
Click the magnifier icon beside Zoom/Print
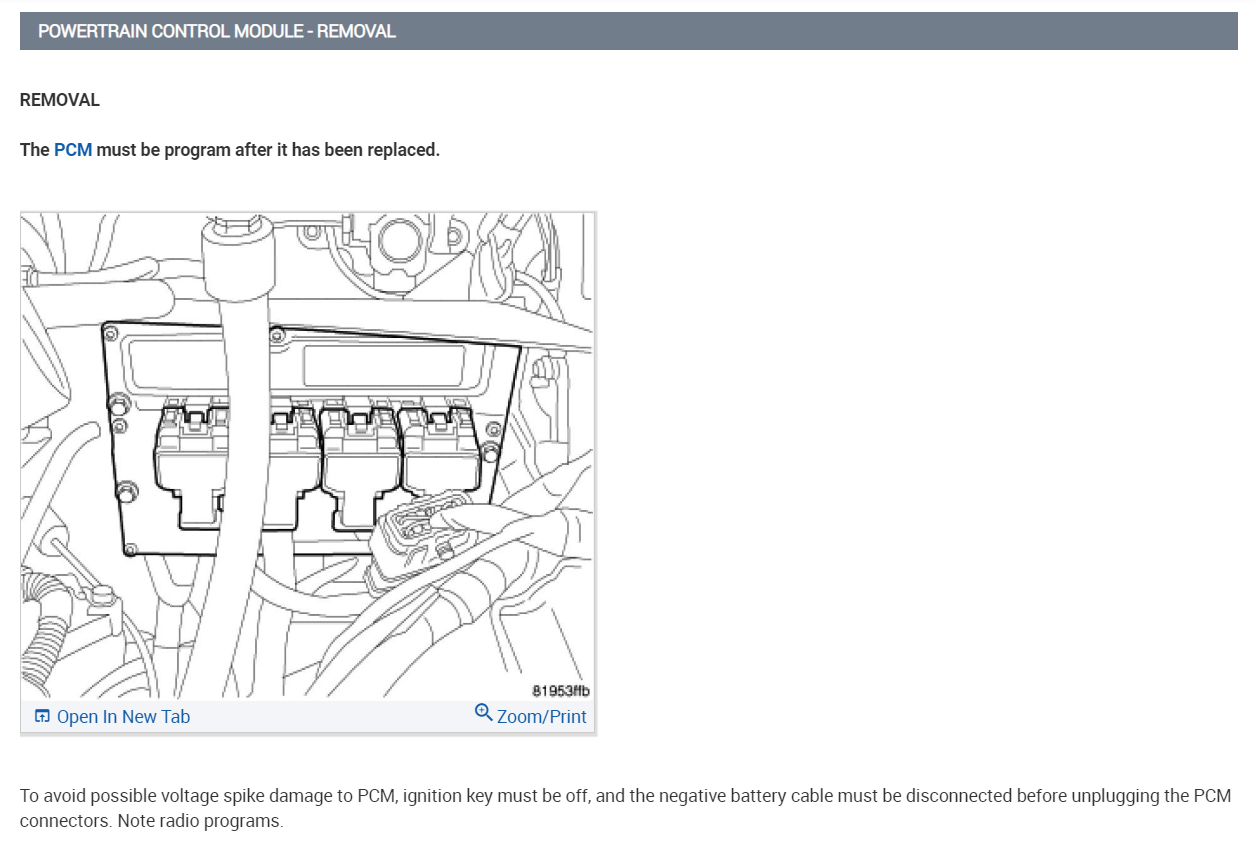484,714
